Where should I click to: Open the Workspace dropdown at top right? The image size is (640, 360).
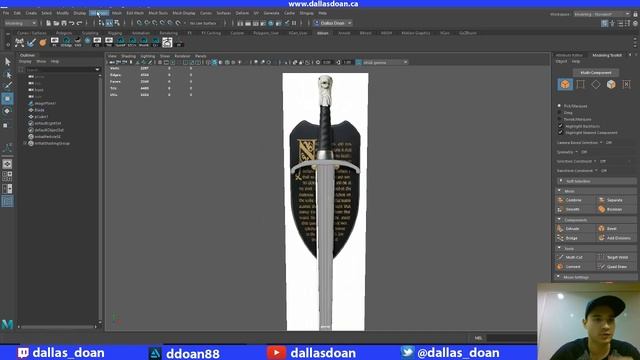(602, 14)
